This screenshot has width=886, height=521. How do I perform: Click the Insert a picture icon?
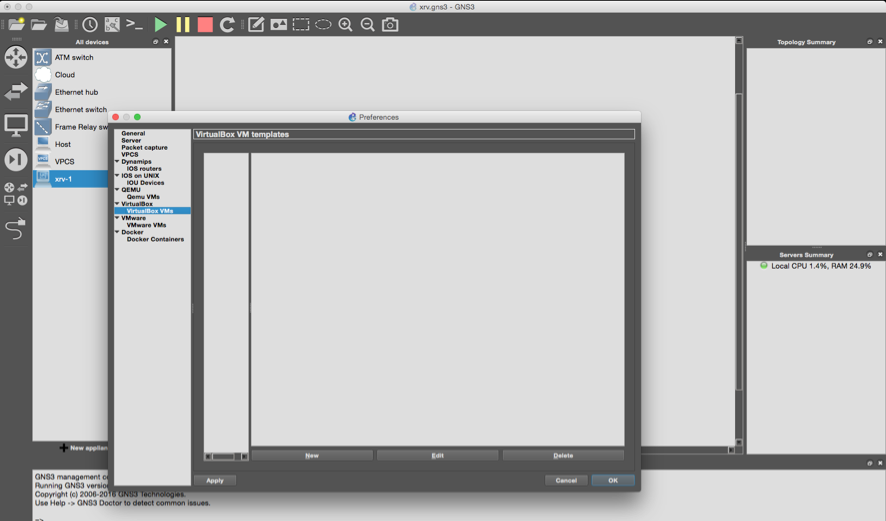tap(279, 24)
